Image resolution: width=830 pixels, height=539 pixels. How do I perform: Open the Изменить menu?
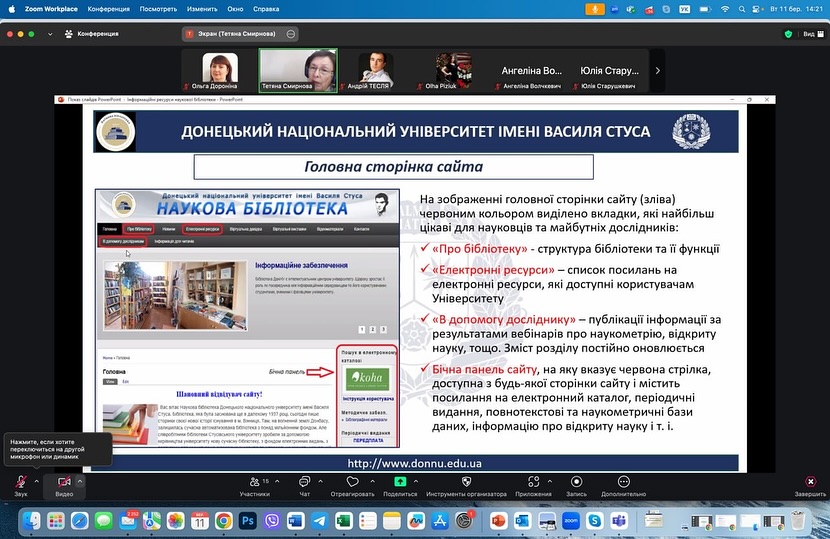click(x=202, y=9)
